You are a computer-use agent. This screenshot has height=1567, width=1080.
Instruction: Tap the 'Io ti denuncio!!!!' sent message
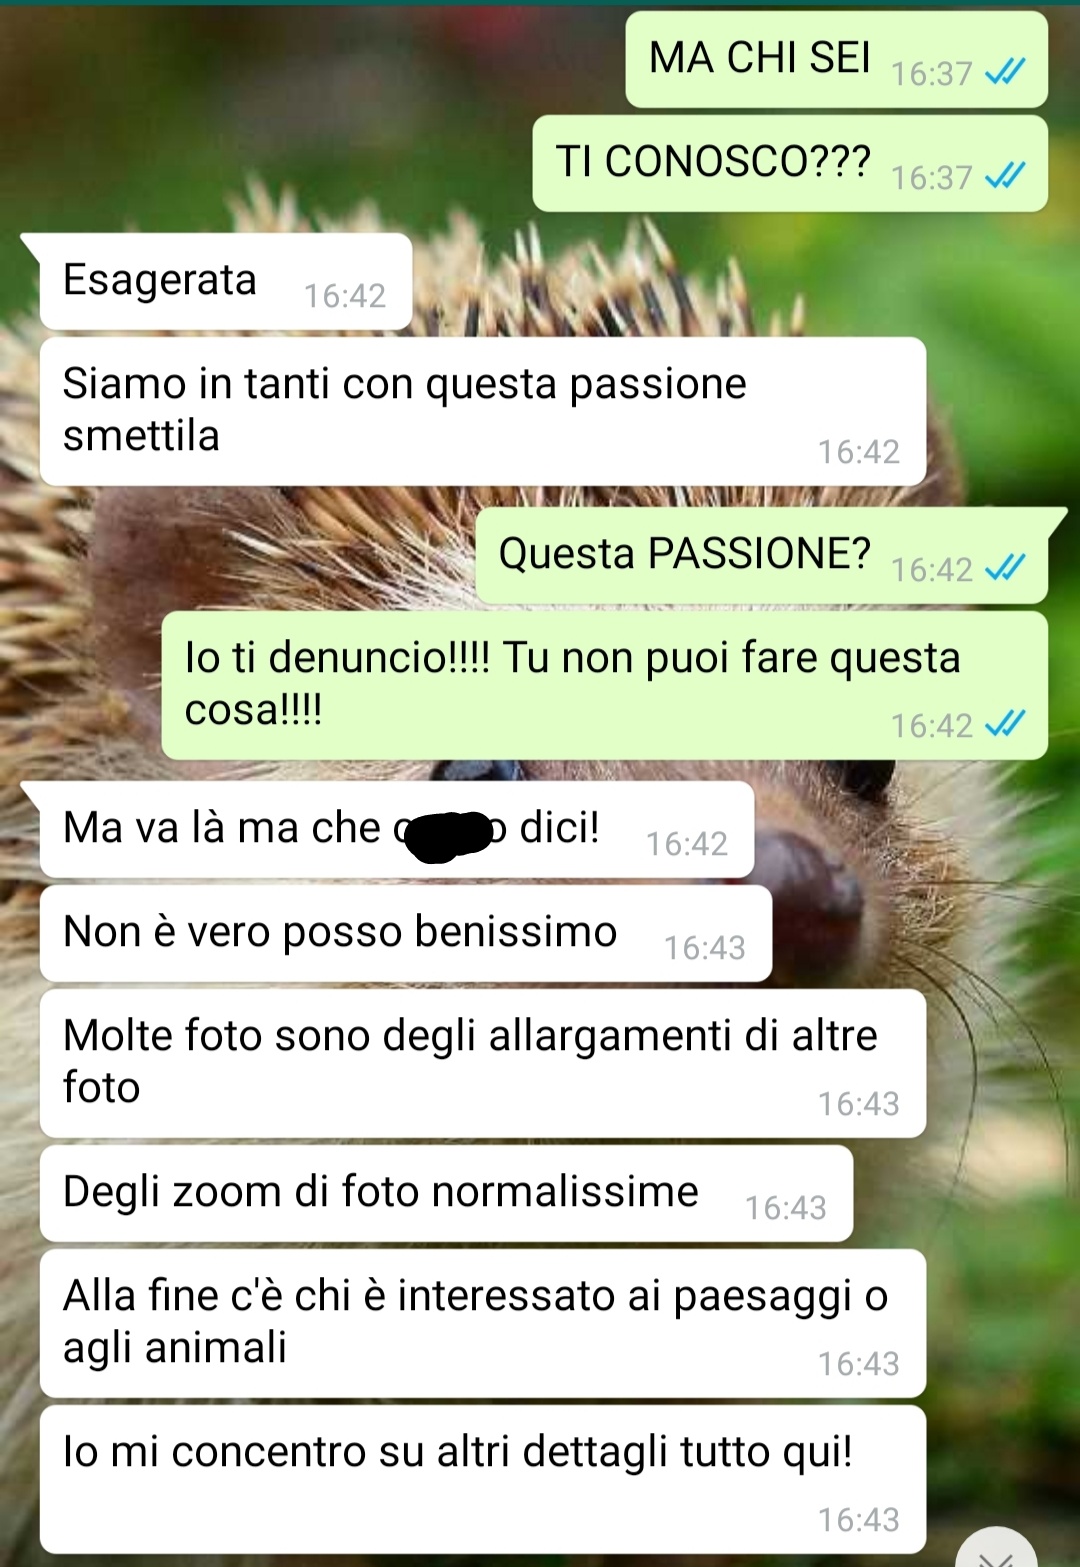(x=605, y=686)
